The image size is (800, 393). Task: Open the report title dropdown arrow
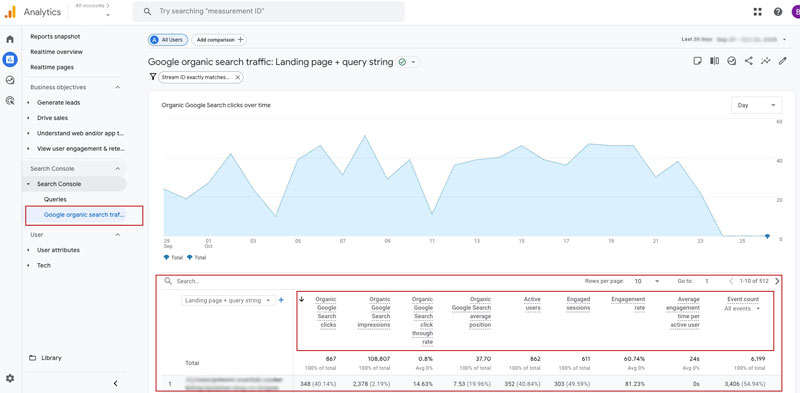413,62
